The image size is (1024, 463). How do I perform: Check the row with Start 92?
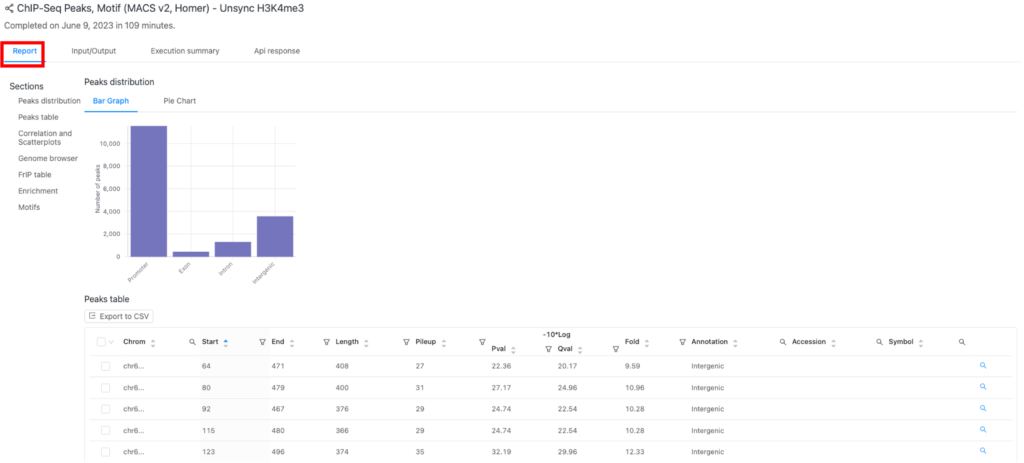coord(105,409)
